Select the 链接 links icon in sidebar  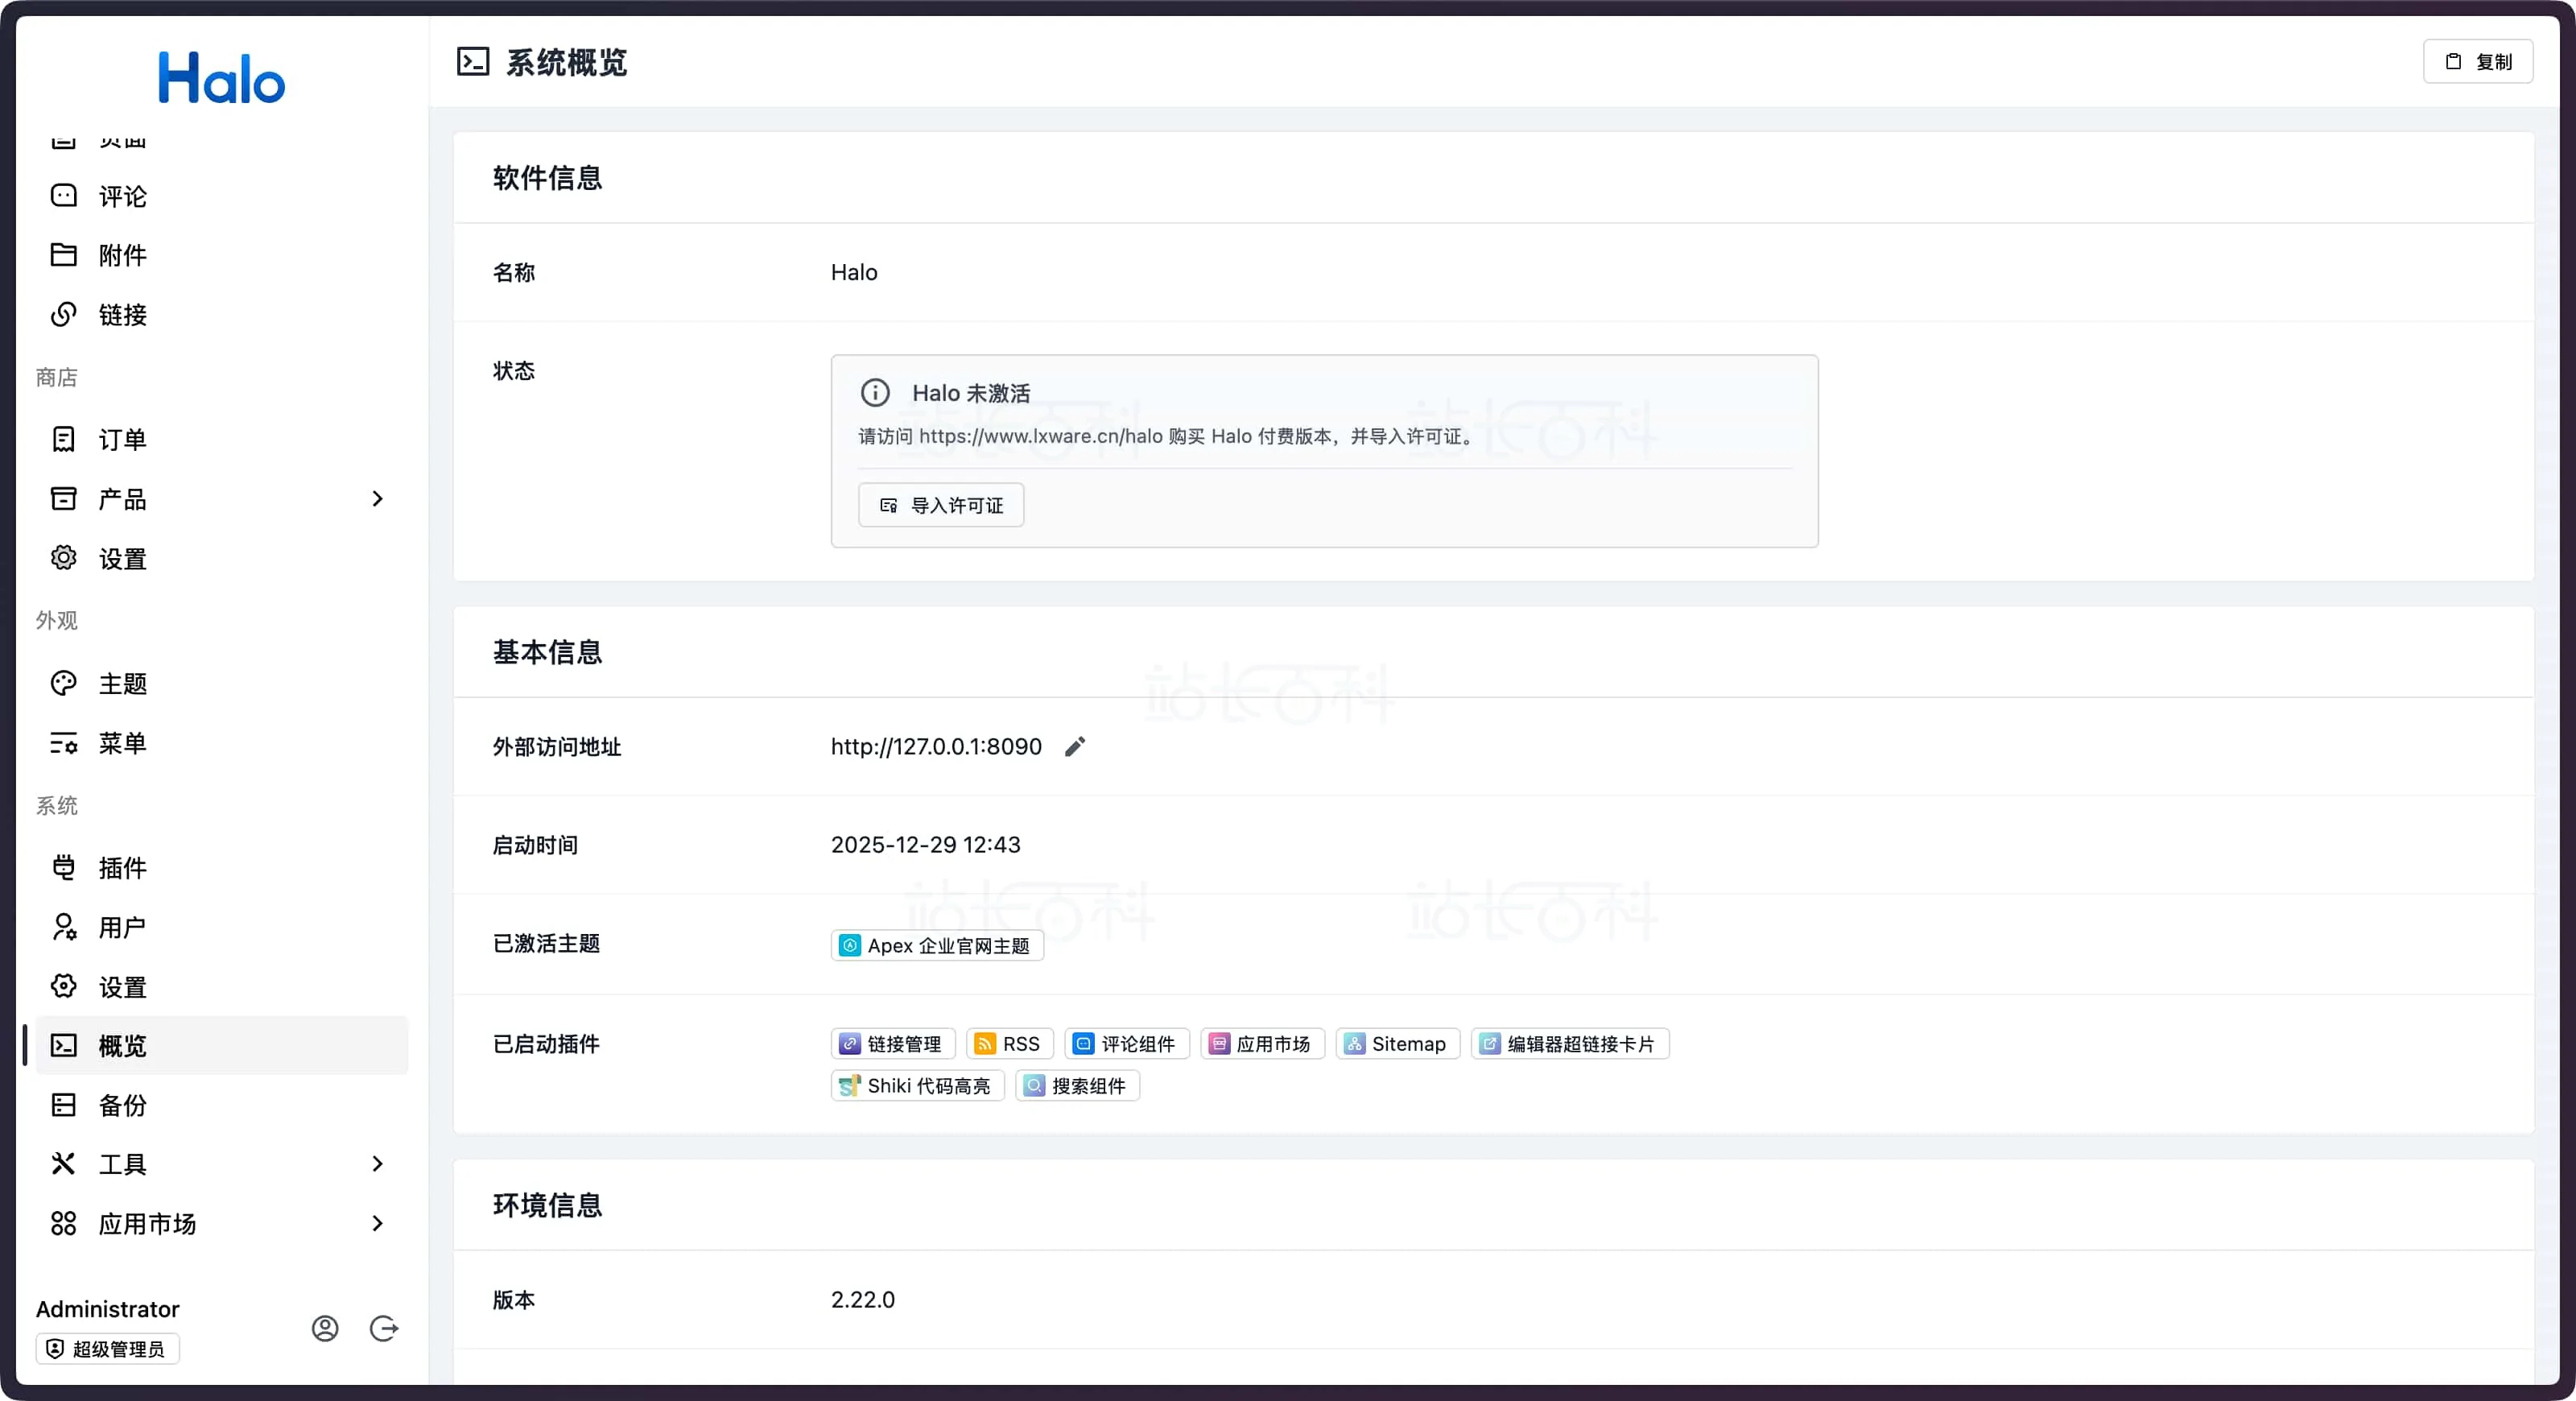(63, 315)
